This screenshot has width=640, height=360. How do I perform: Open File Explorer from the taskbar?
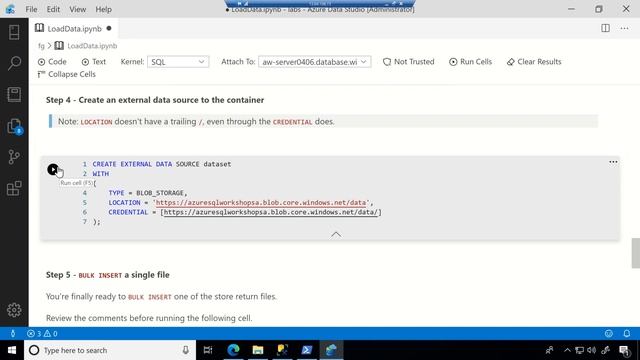coord(258,350)
